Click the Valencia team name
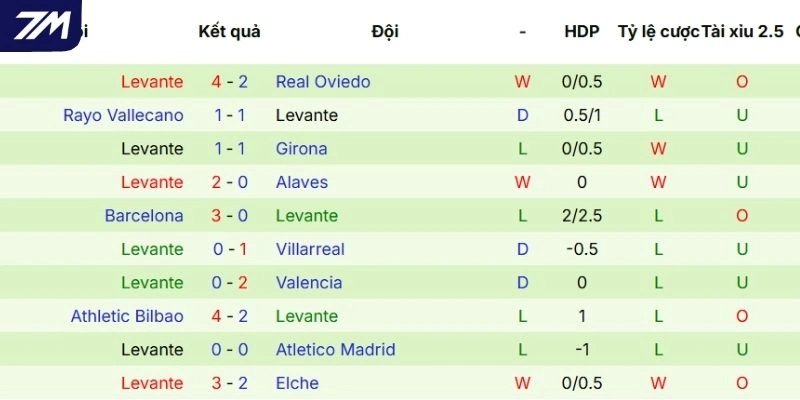 309,283
